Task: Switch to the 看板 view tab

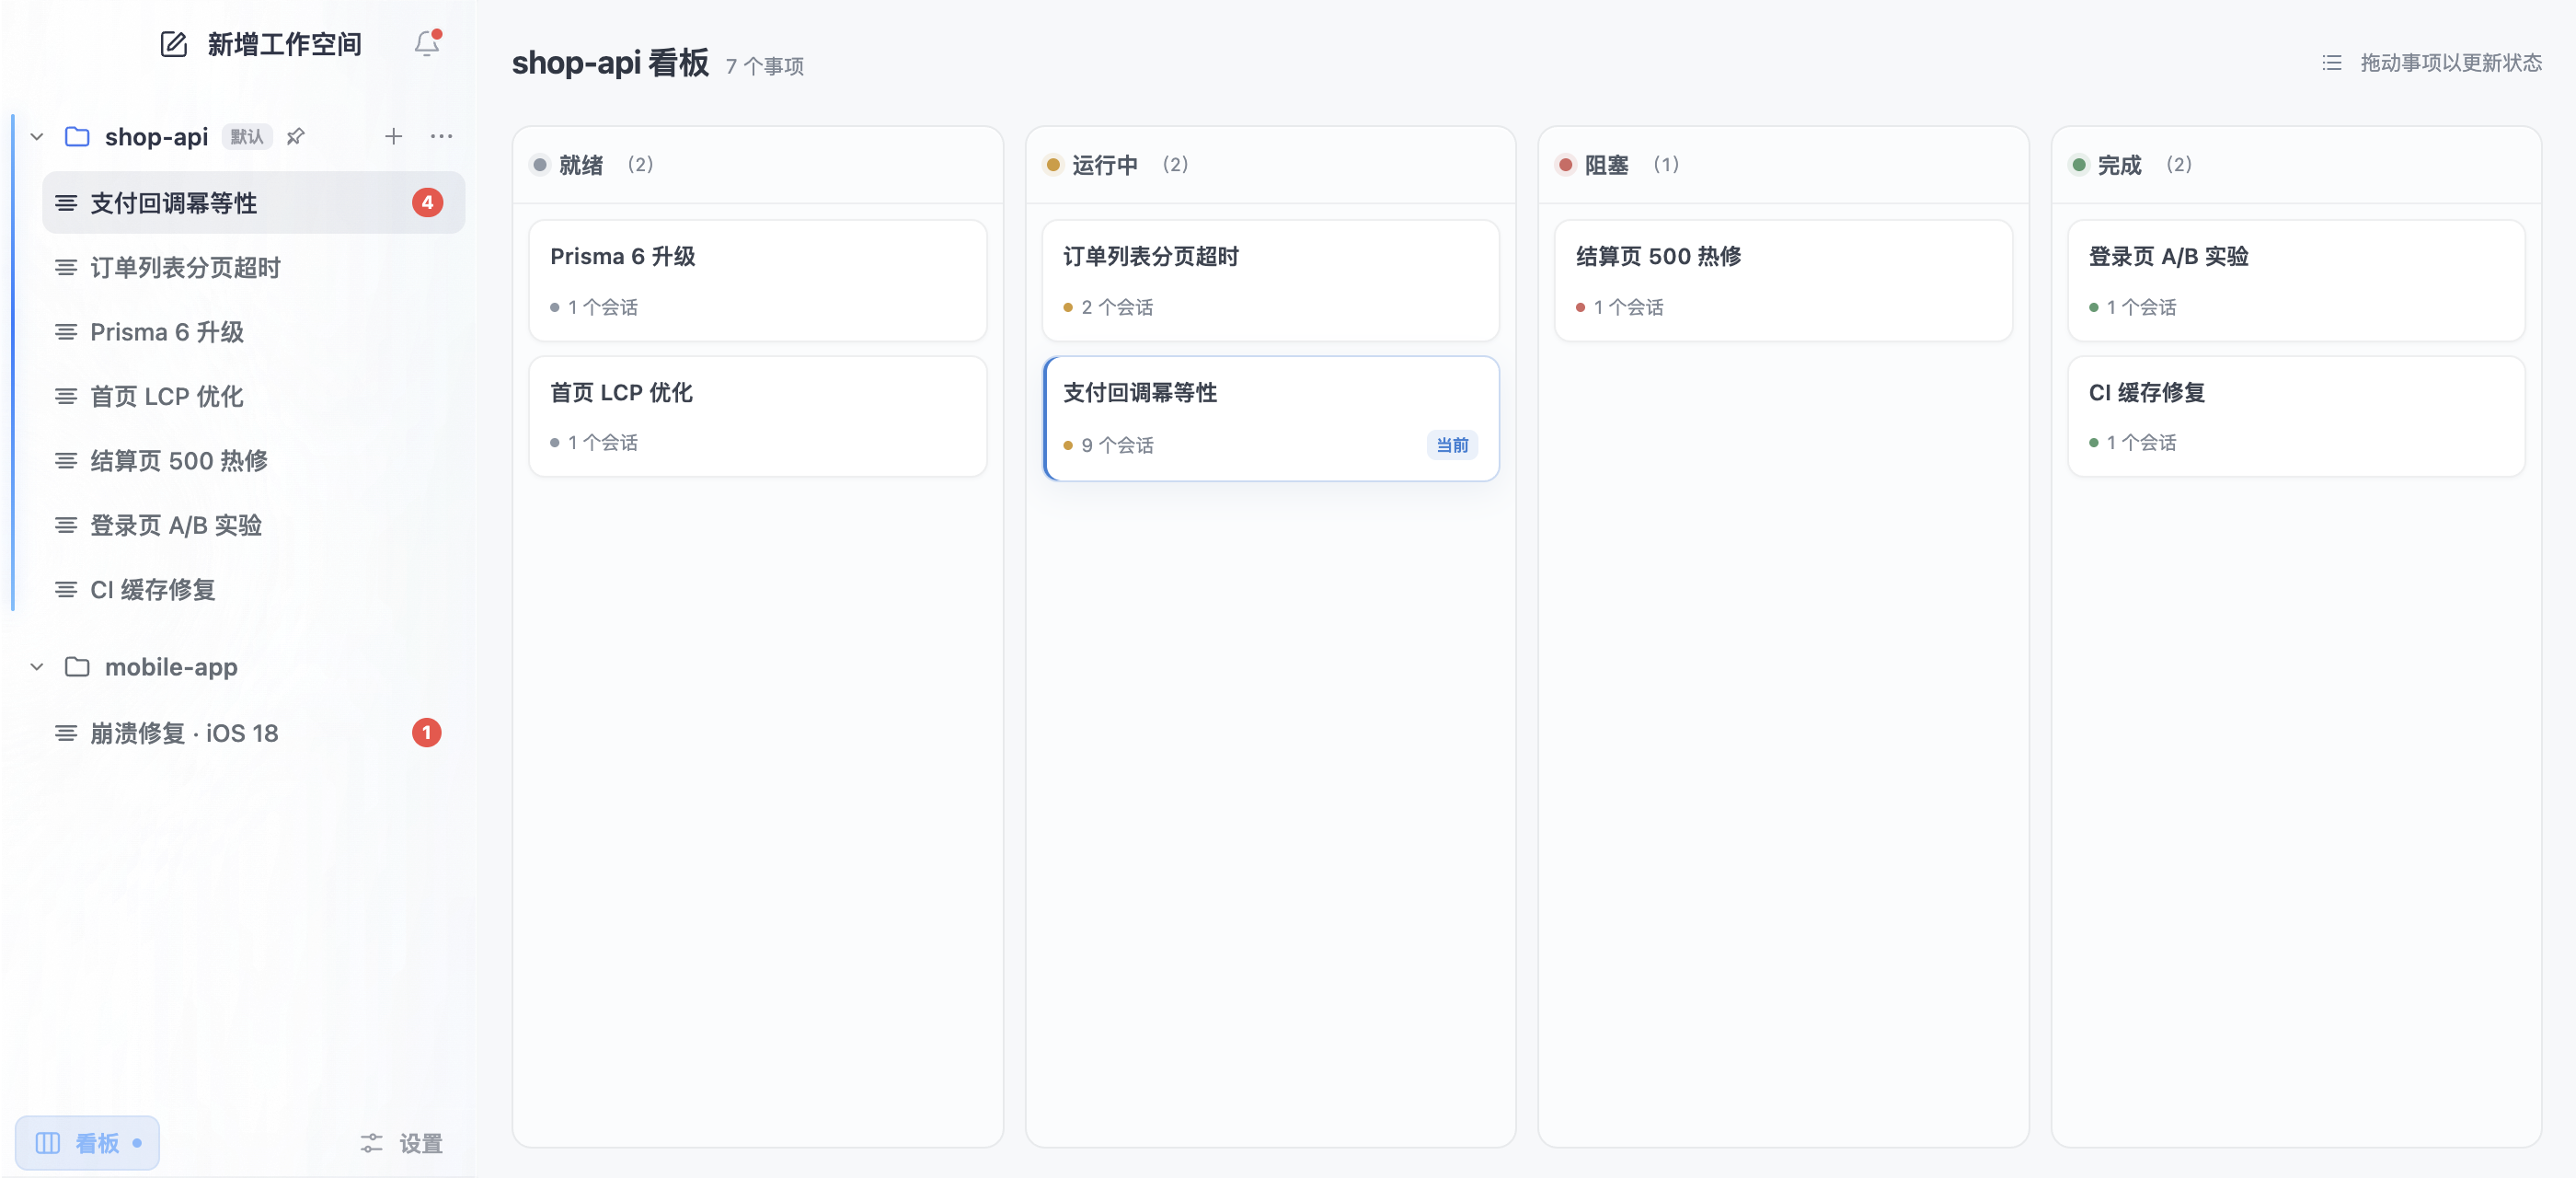Action: [87, 1143]
